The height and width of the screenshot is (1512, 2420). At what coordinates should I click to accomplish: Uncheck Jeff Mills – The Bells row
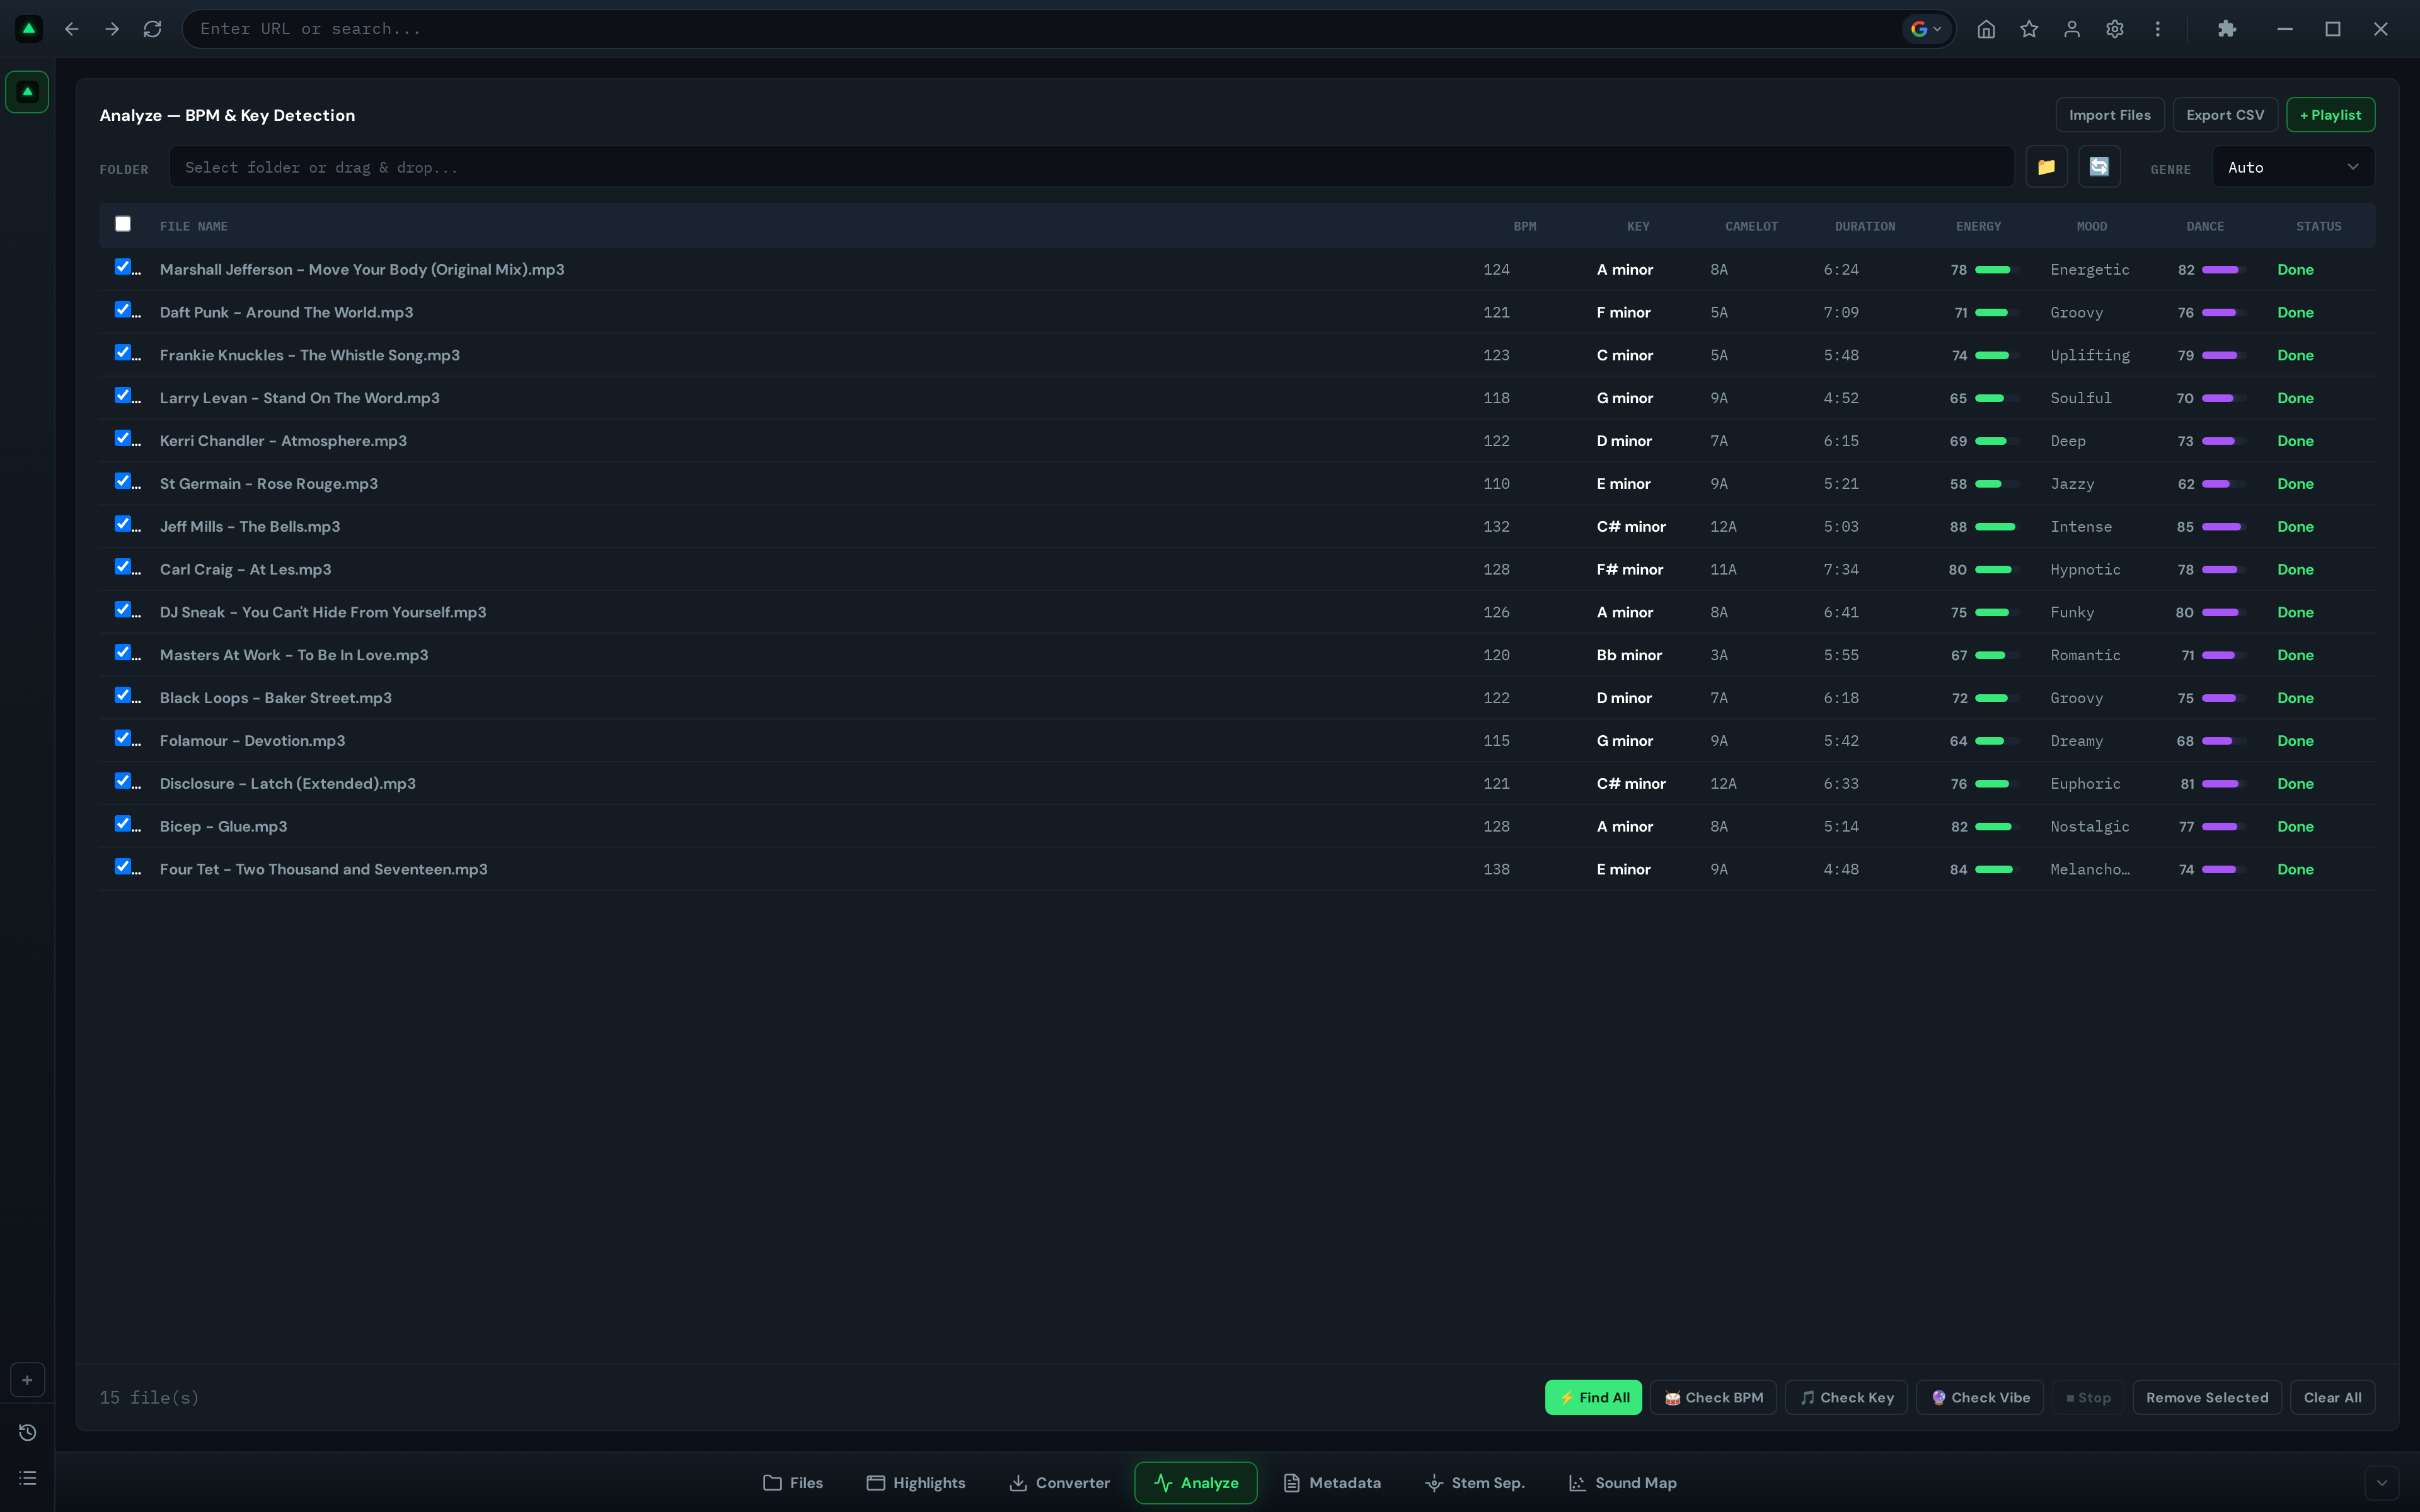click(x=123, y=524)
